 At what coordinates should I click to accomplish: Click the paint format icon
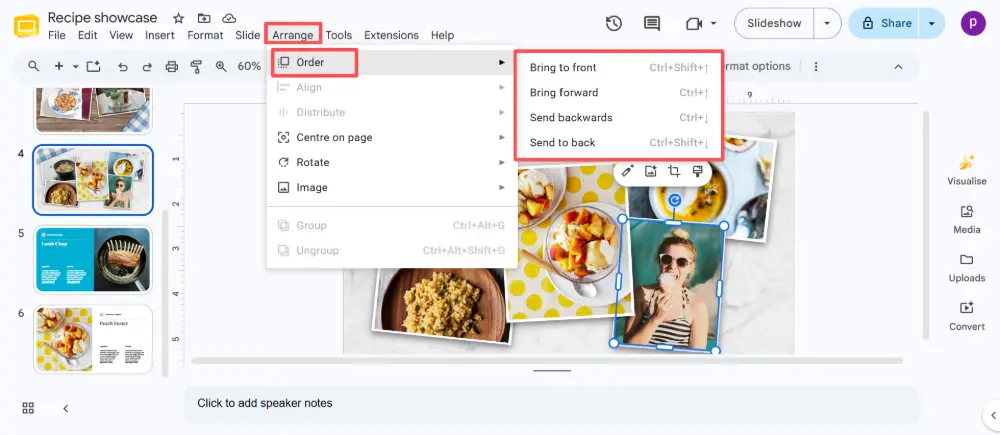tap(196, 66)
